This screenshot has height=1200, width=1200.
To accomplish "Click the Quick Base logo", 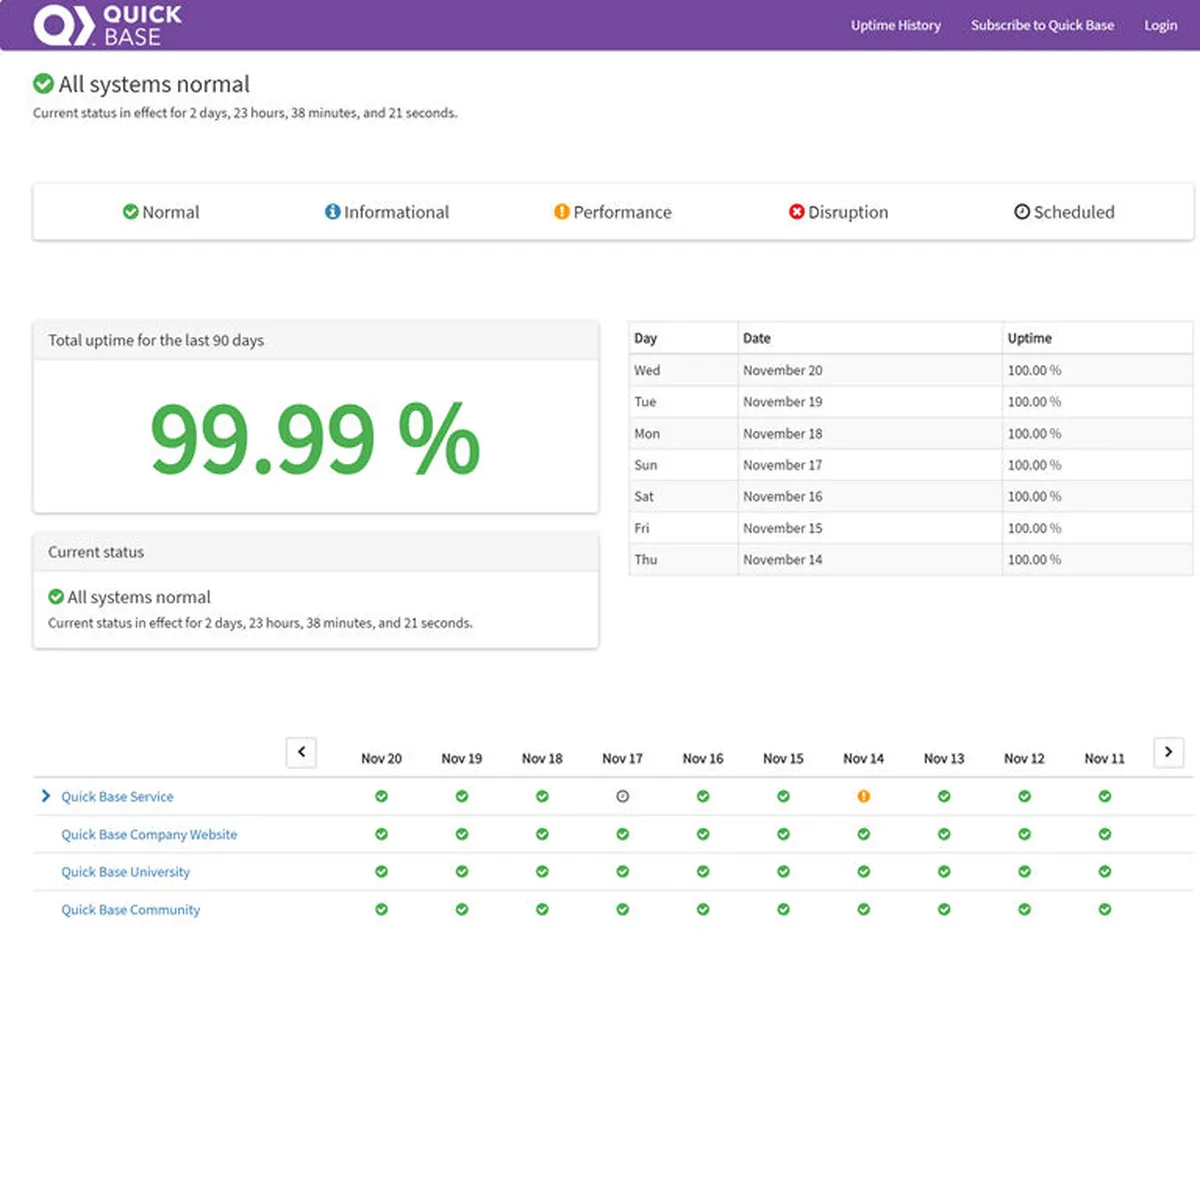I will (x=107, y=25).
